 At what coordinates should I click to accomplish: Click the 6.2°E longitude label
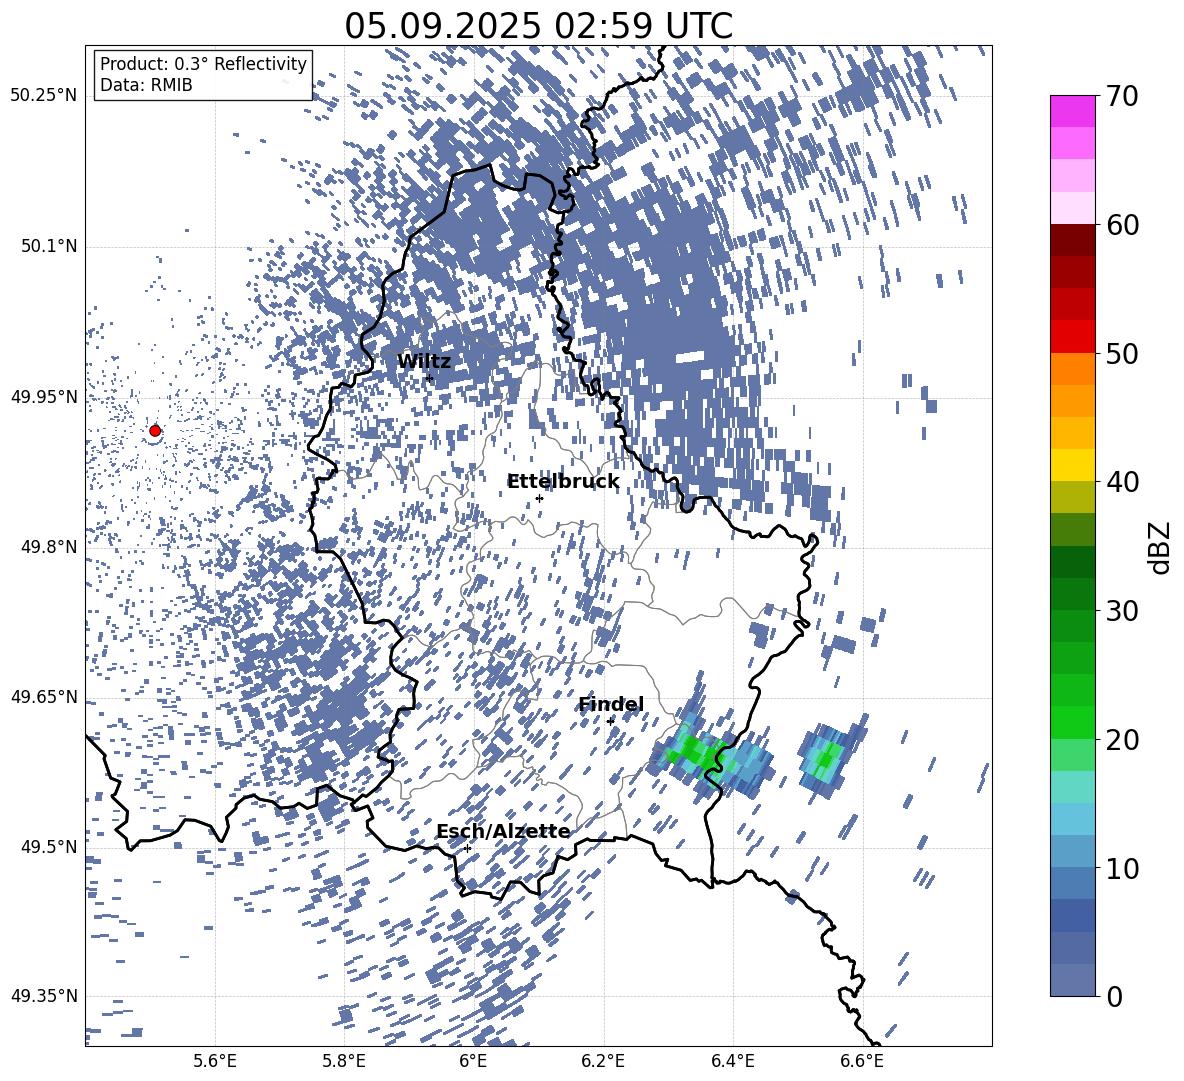(x=603, y=1061)
